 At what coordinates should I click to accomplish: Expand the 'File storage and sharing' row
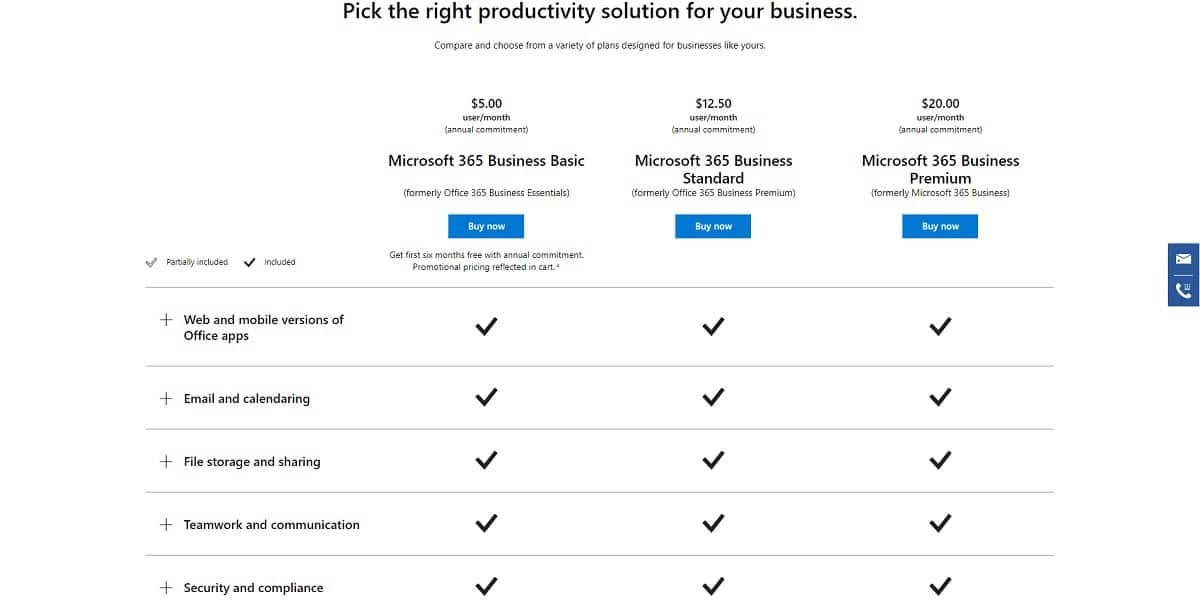point(165,461)
